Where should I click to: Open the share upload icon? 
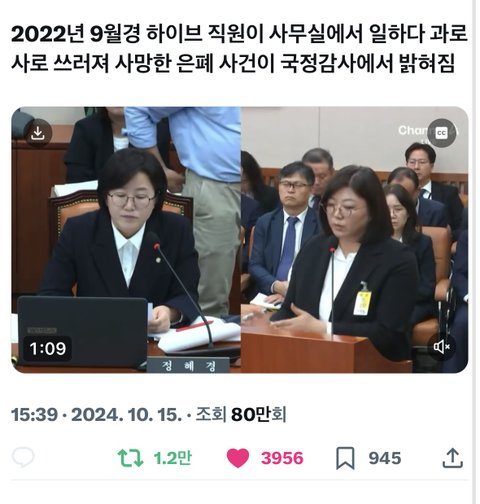coord(452,458)
